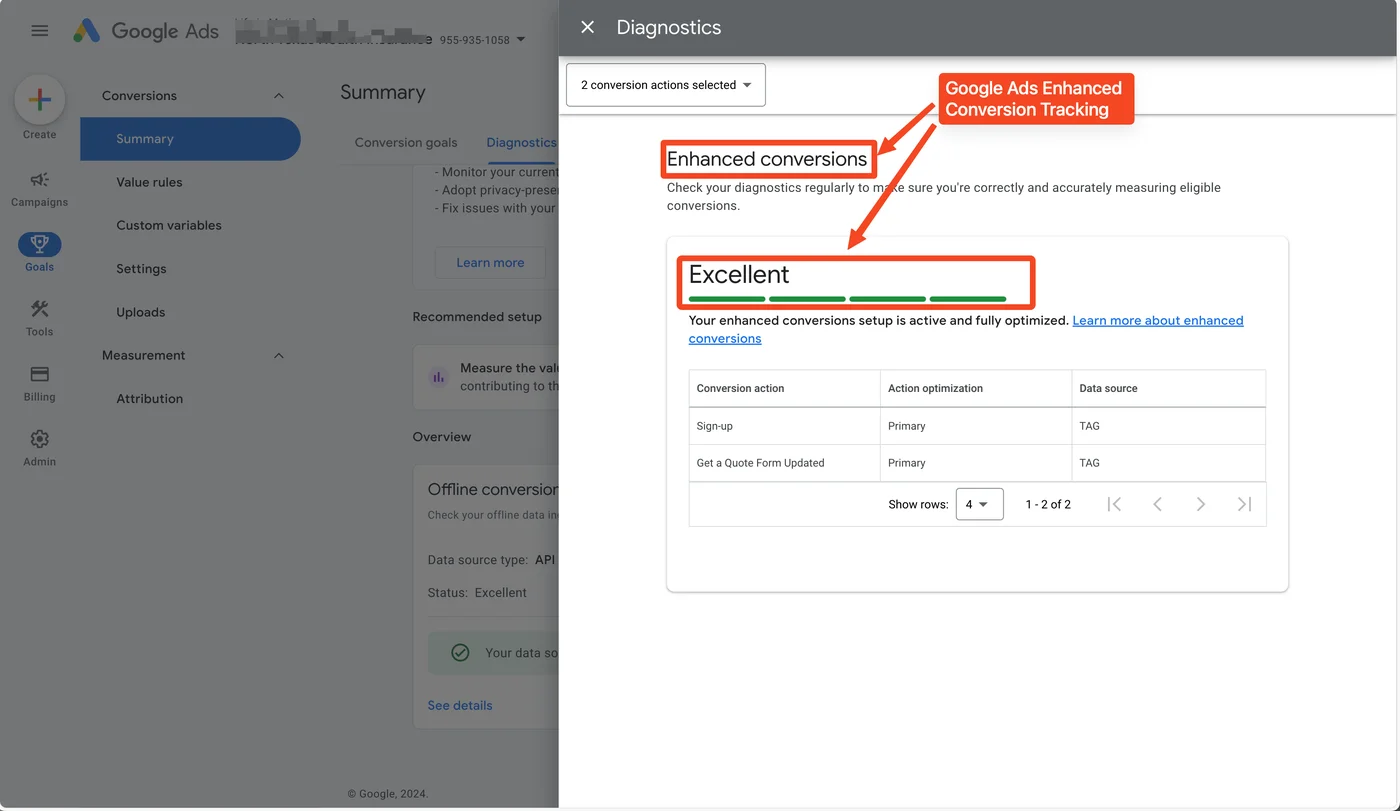
Task: Open the Create button with plus icon
Action: point(39,99)
